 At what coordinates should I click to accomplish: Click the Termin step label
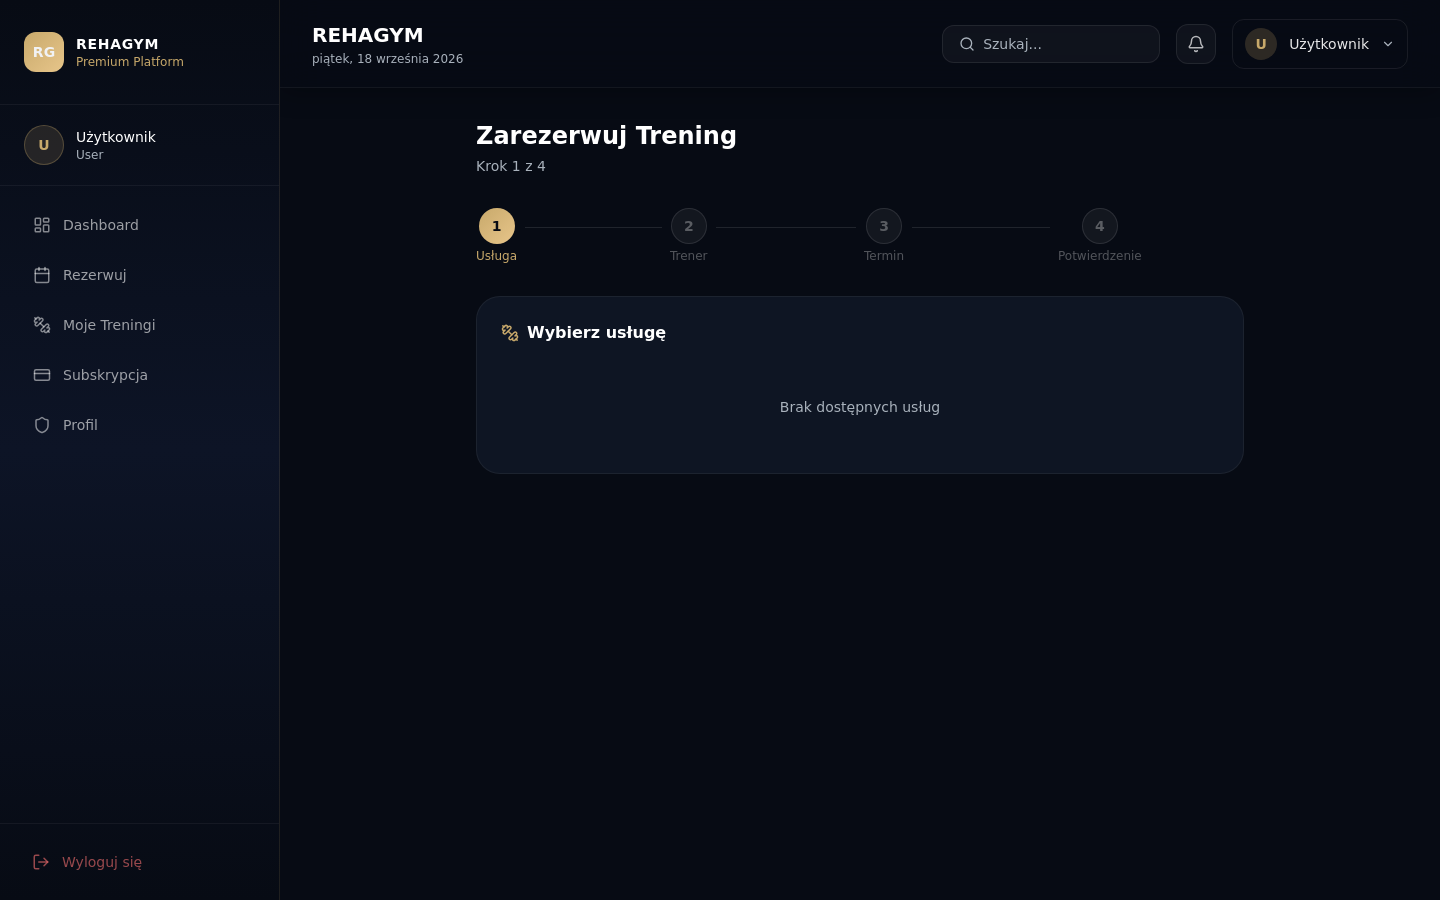[884, 256]
